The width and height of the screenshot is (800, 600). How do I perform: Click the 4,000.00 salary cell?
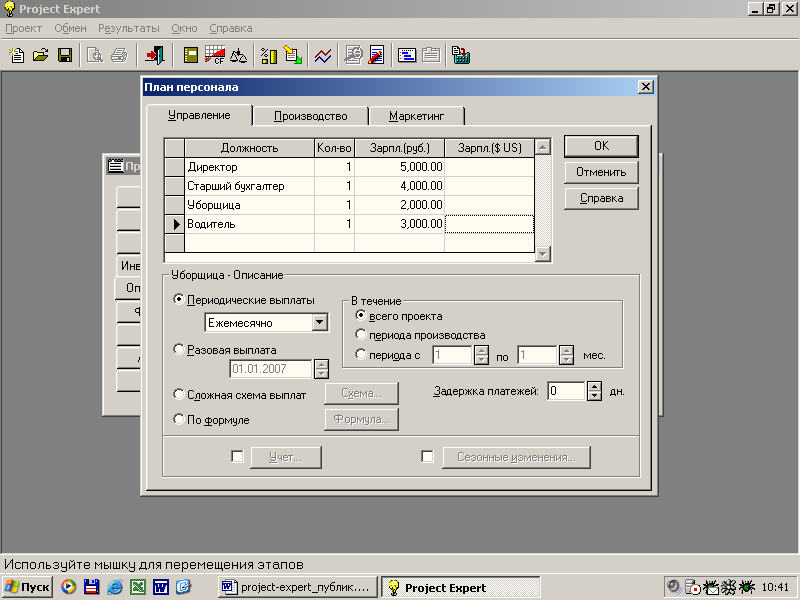tap(399, 186)
